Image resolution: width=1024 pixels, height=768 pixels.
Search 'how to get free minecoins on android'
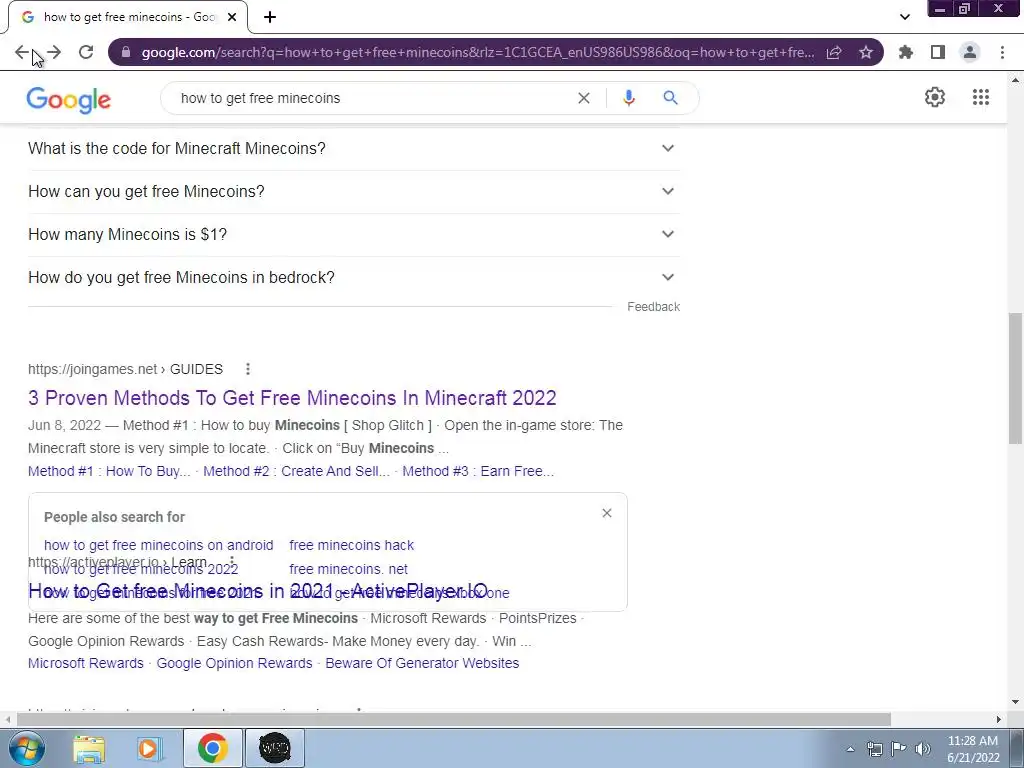(x=159, y=545)
